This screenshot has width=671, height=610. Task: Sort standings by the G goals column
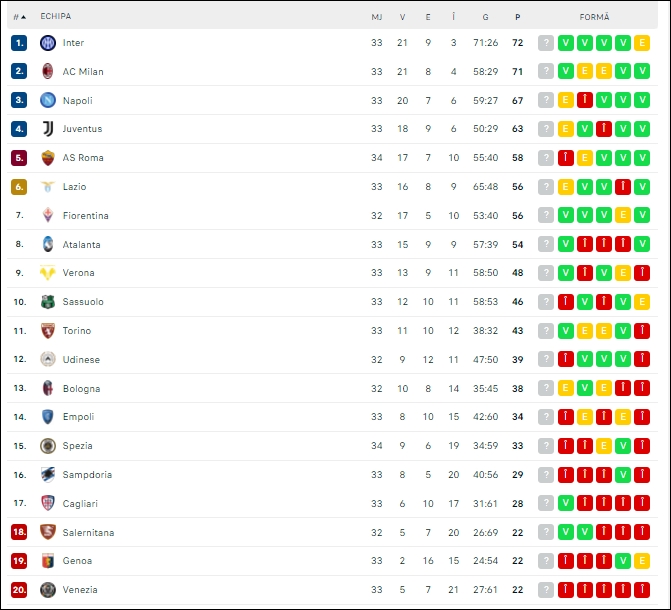tap(485, 17)
